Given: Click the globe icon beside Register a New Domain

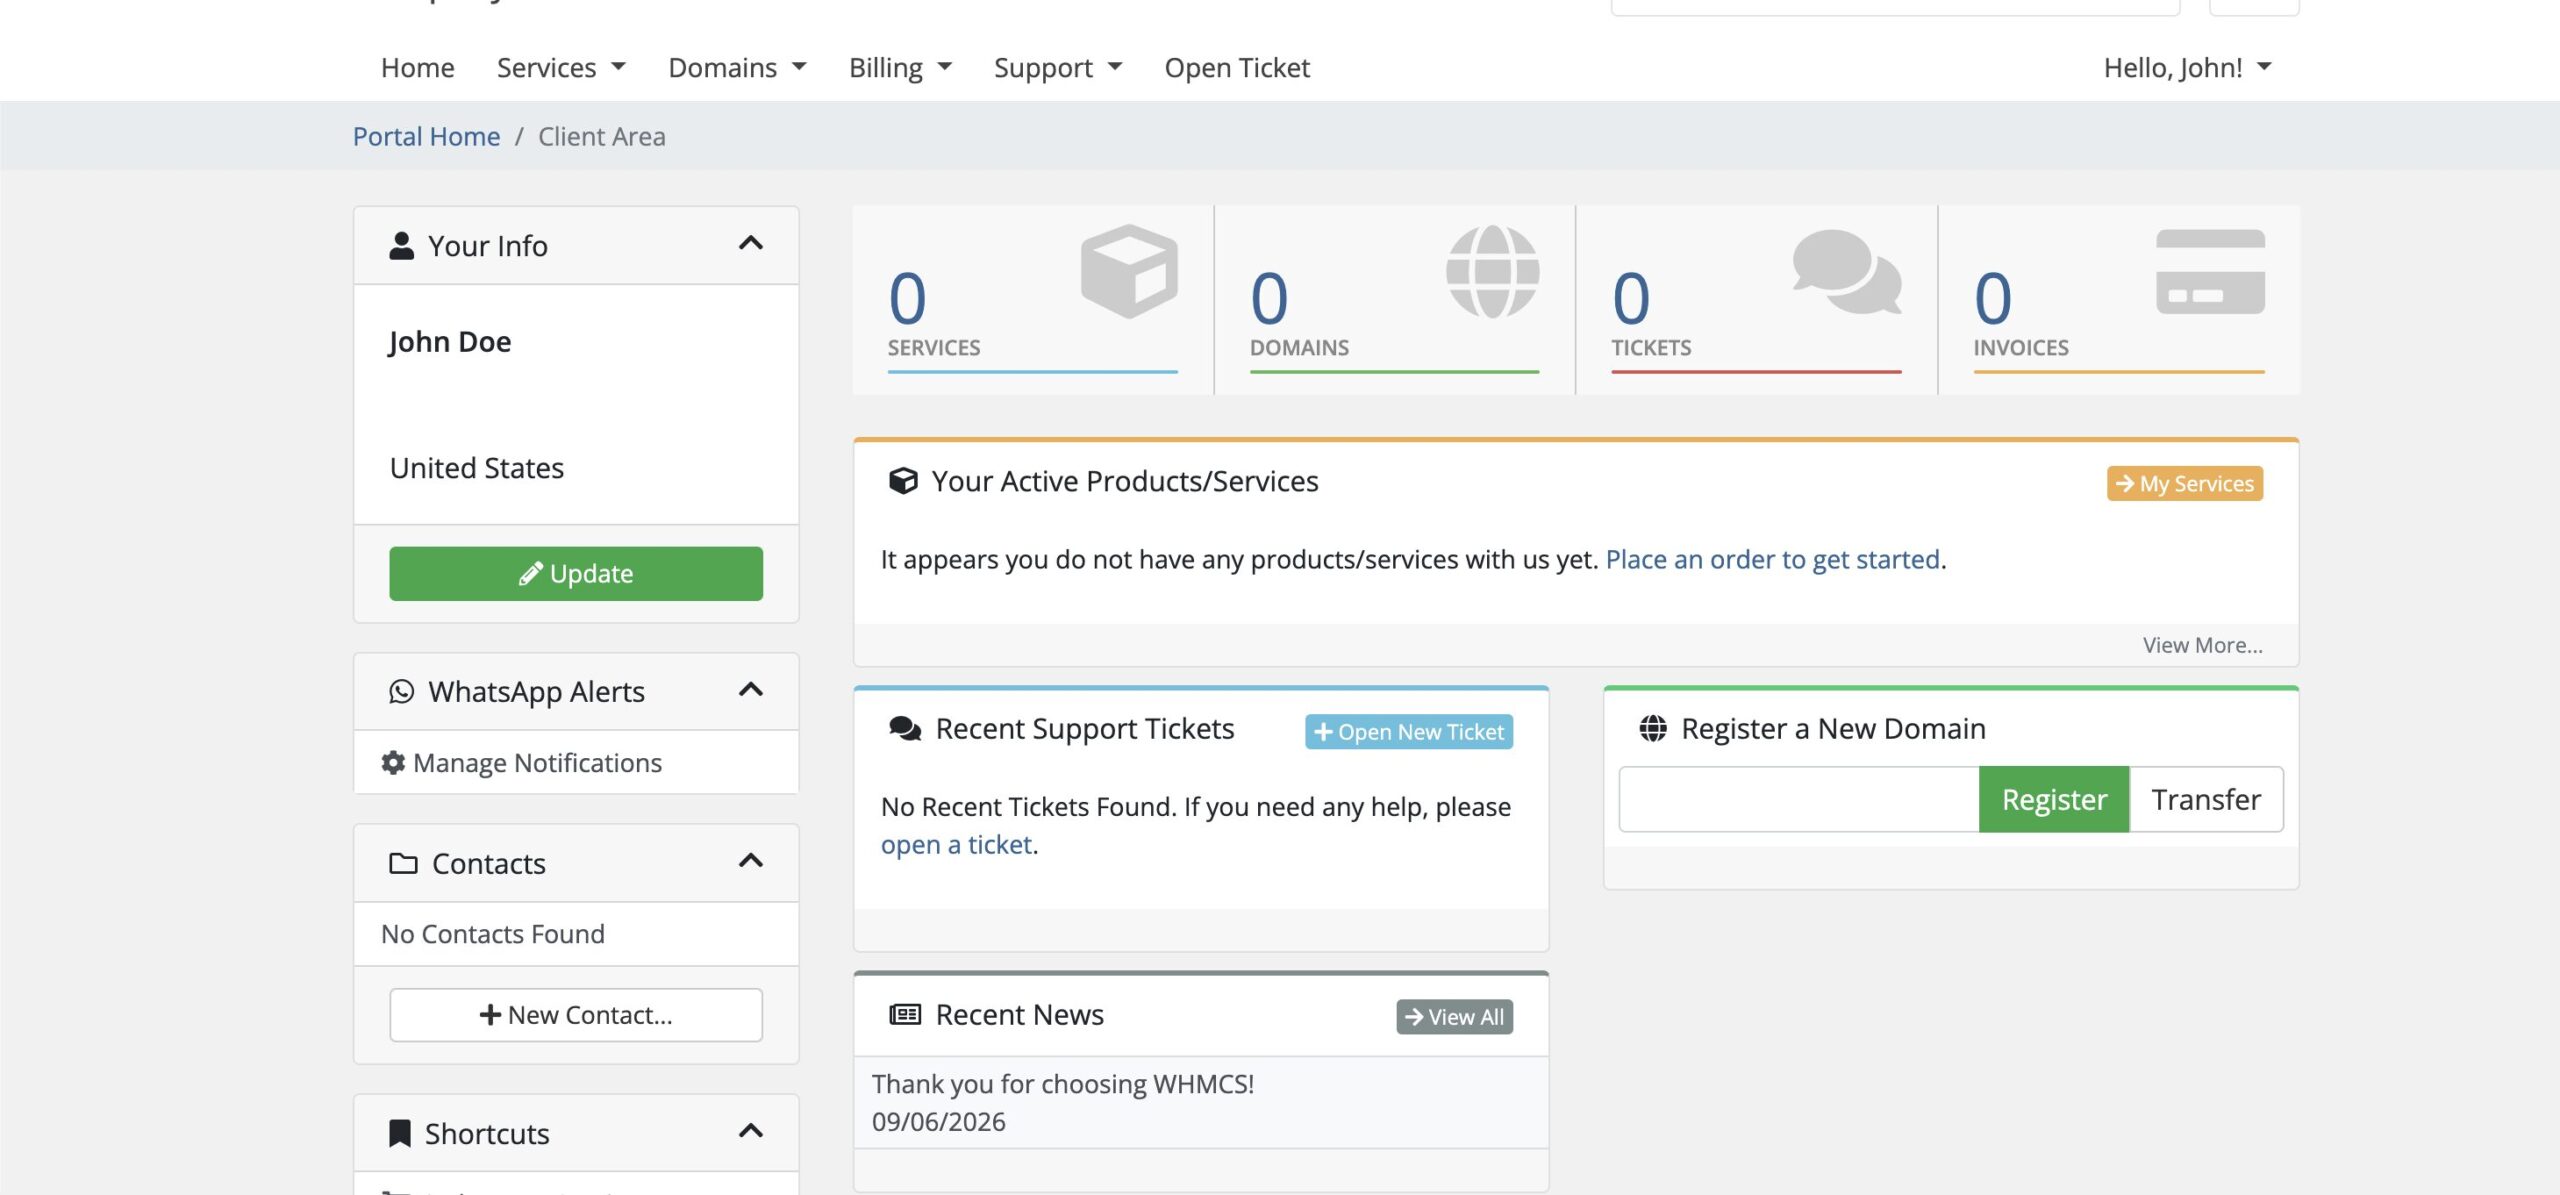Looking at the screenshot, I should [x=1653, y=728].
